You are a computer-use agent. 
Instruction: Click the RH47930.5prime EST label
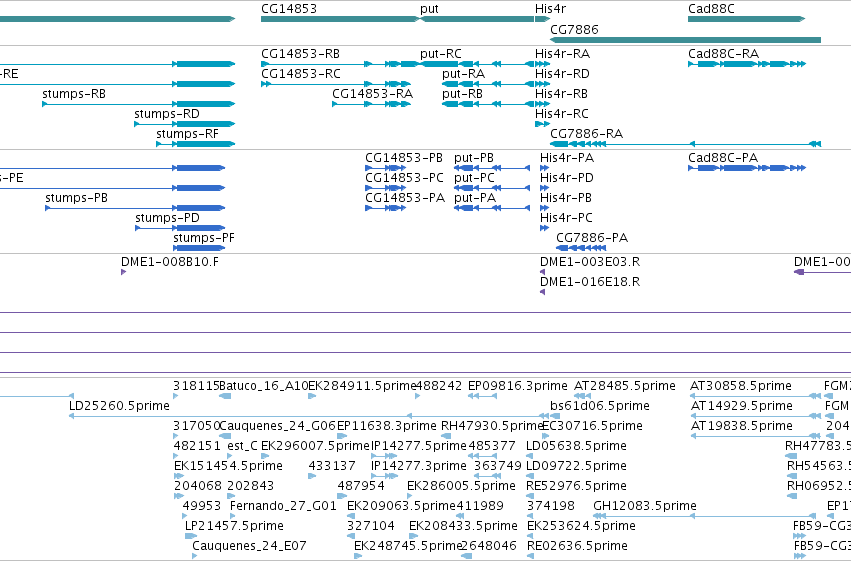click(x=492, y=426)
